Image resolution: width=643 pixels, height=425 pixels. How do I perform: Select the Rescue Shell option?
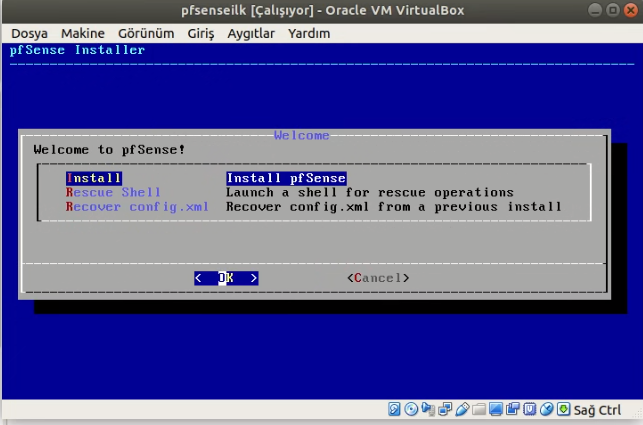[113, 192]
